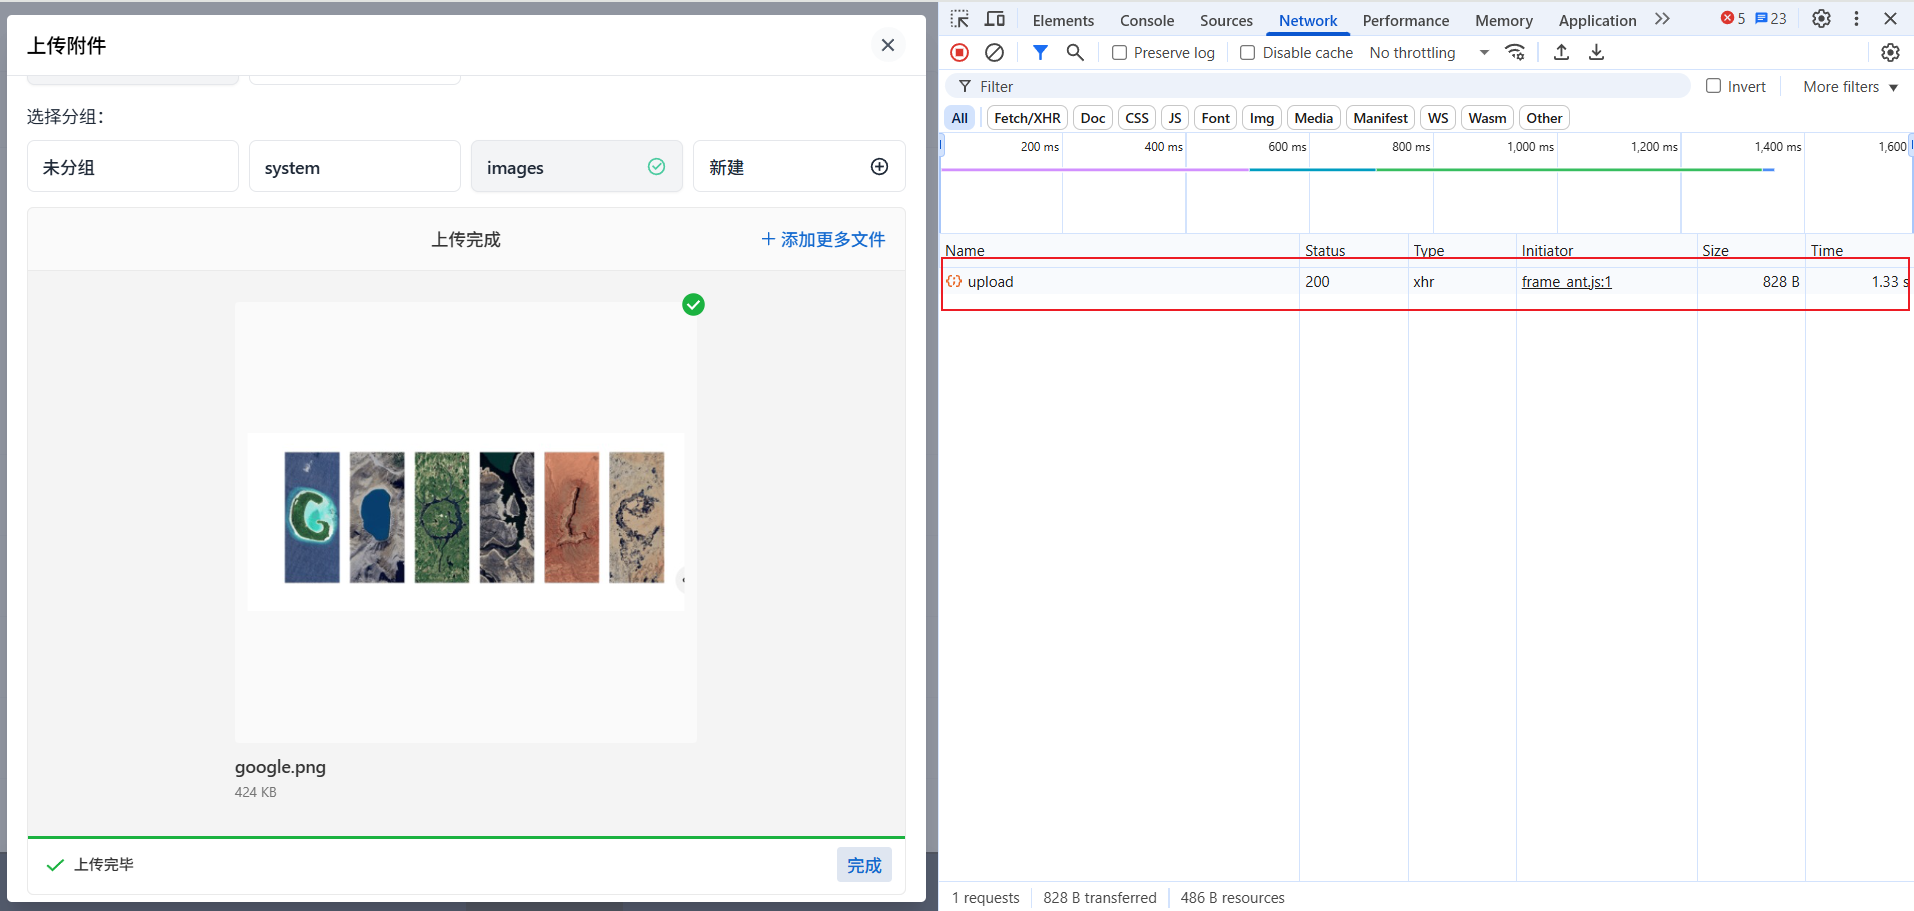The image size is (1914, 911).
Task: Switch to the Elements tab
Action: click(1063, 20)
